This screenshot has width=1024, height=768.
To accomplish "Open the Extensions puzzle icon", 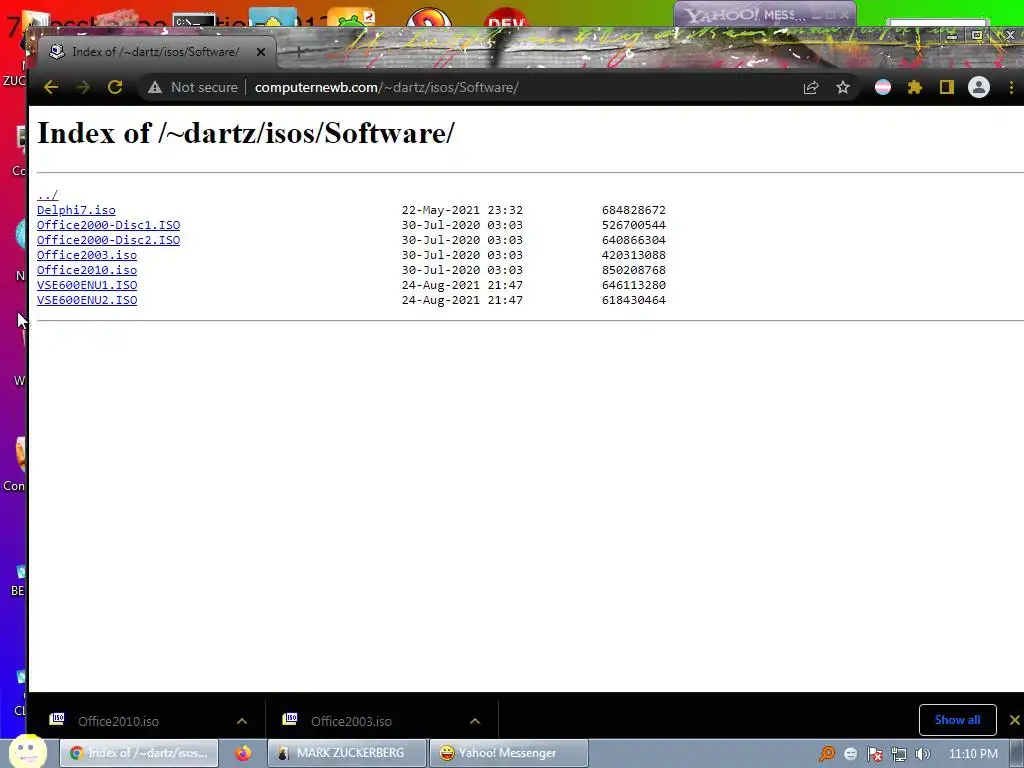I will 915,88.
